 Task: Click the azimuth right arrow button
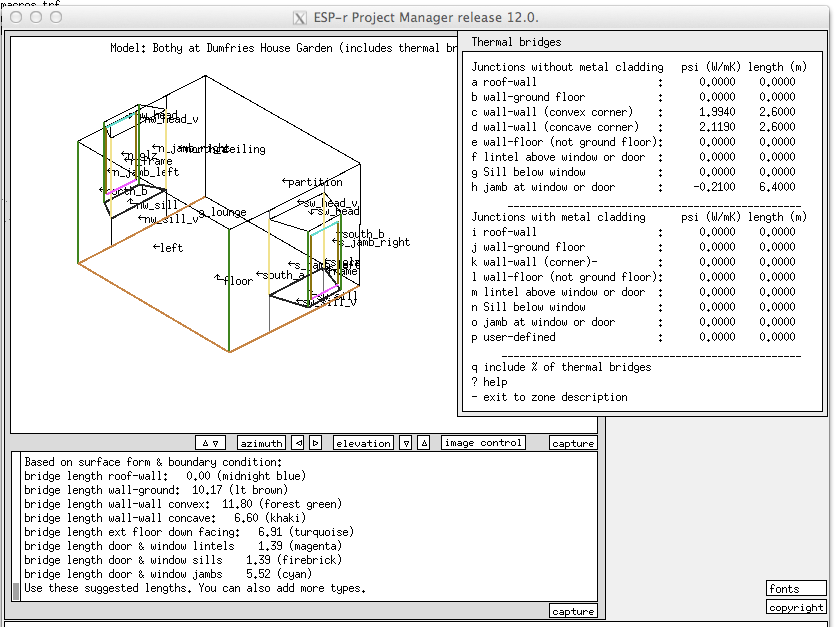[315, 443]
